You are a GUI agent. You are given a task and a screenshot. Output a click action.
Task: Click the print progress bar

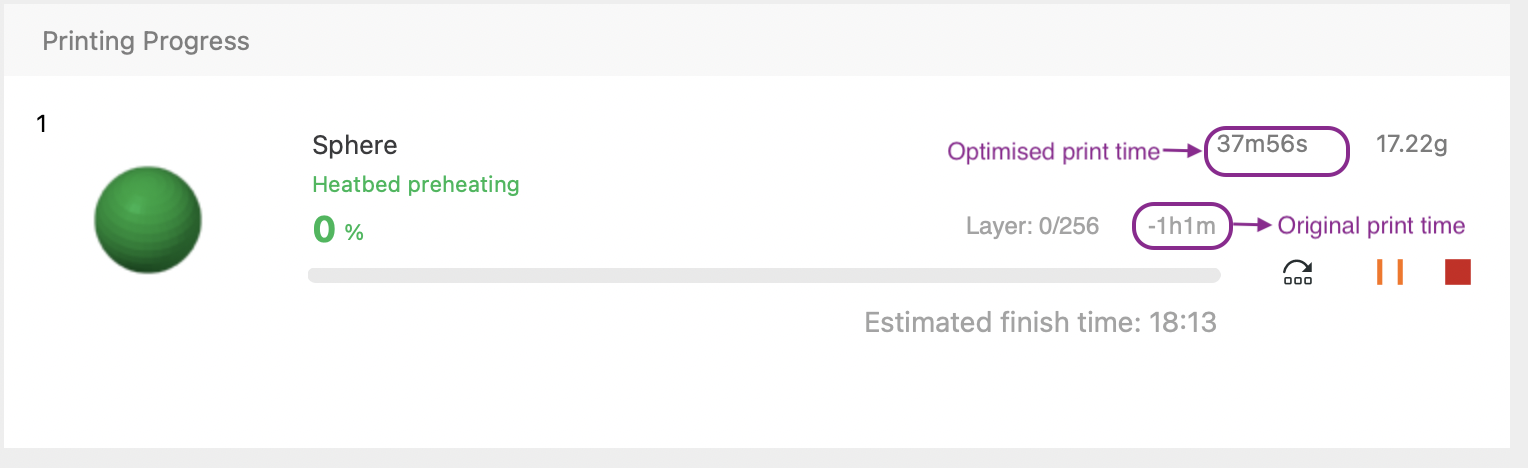point(763,275)
